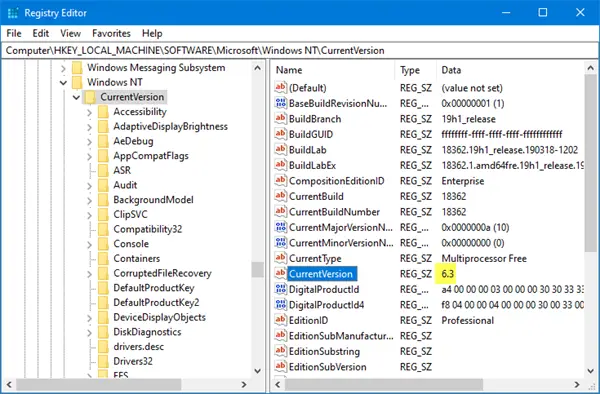
Task: Click the binary icon beside DigitalProductId
Action: click(x=280, y=289)
